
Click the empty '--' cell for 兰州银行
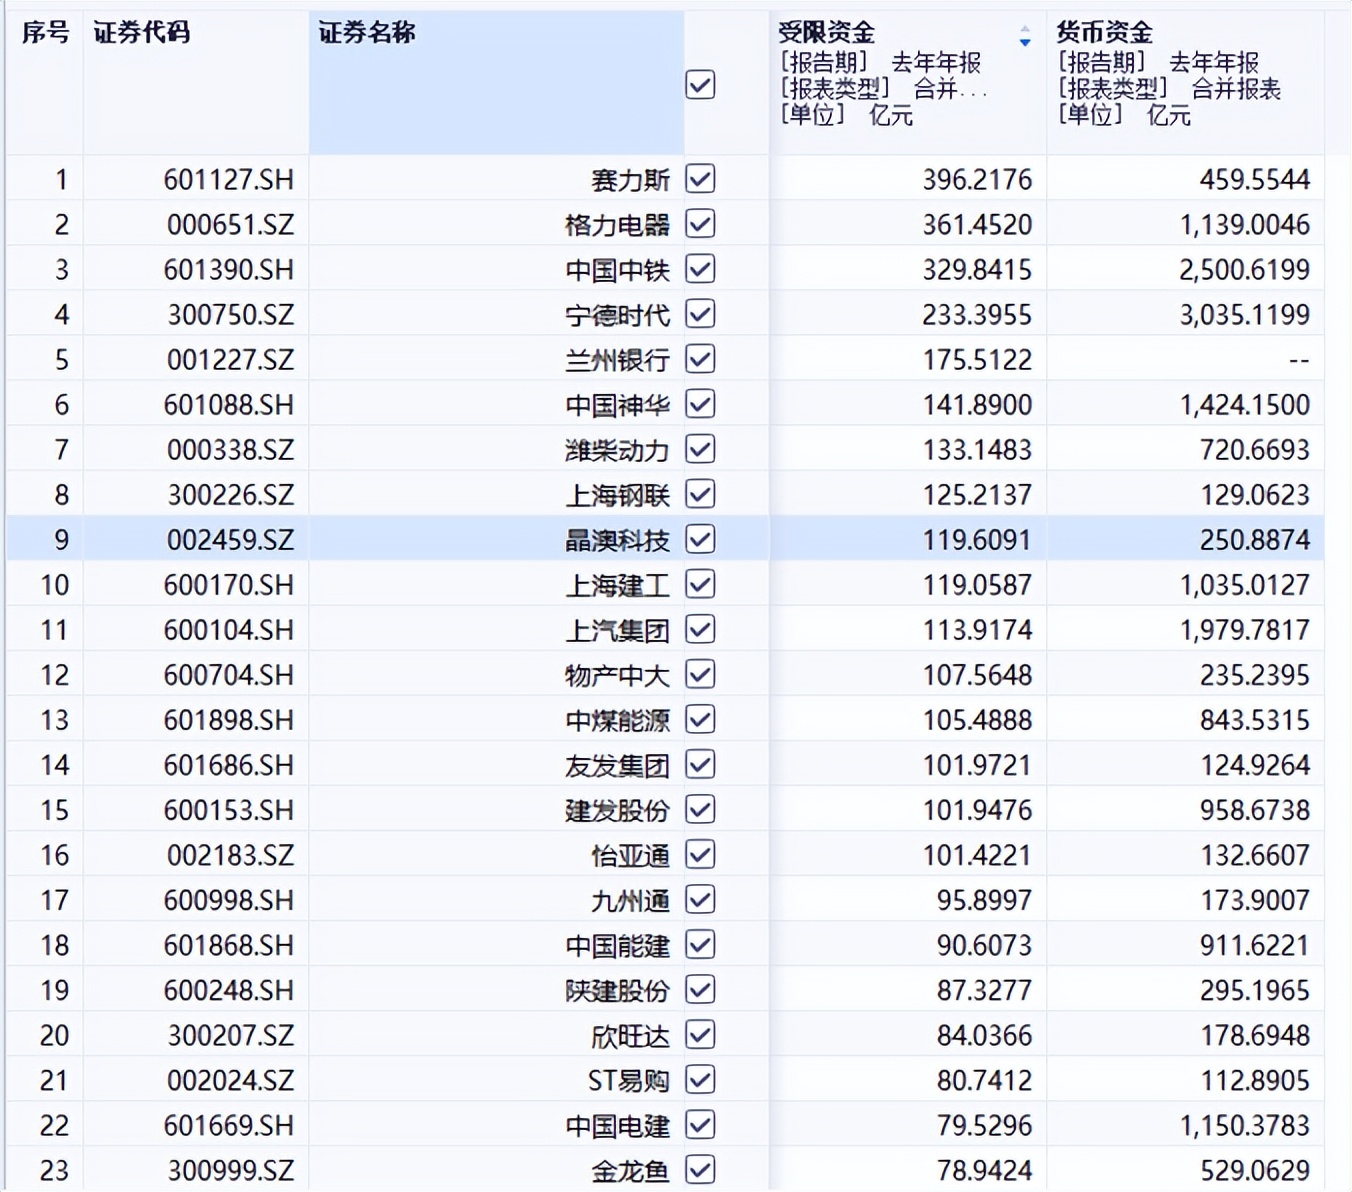click(x=1299, y=360)
